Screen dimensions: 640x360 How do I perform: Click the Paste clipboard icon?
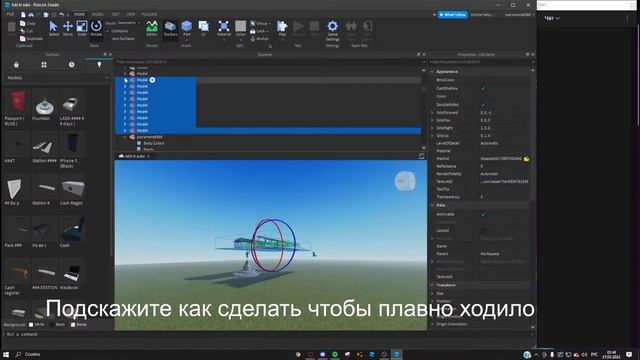point(12,29)
